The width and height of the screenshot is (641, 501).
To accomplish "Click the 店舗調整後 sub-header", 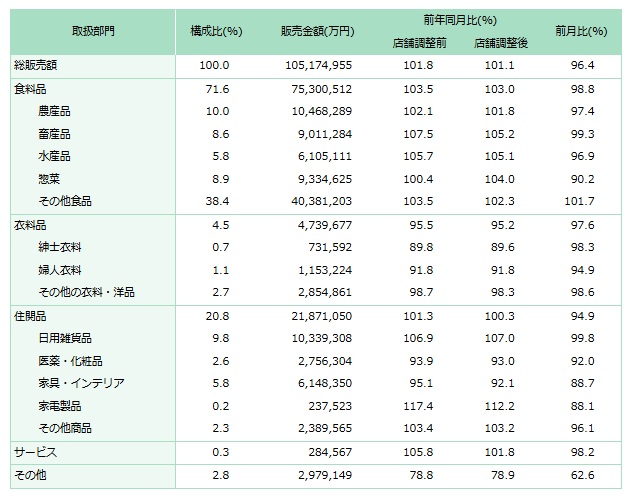I will click(x=501, y=43).
